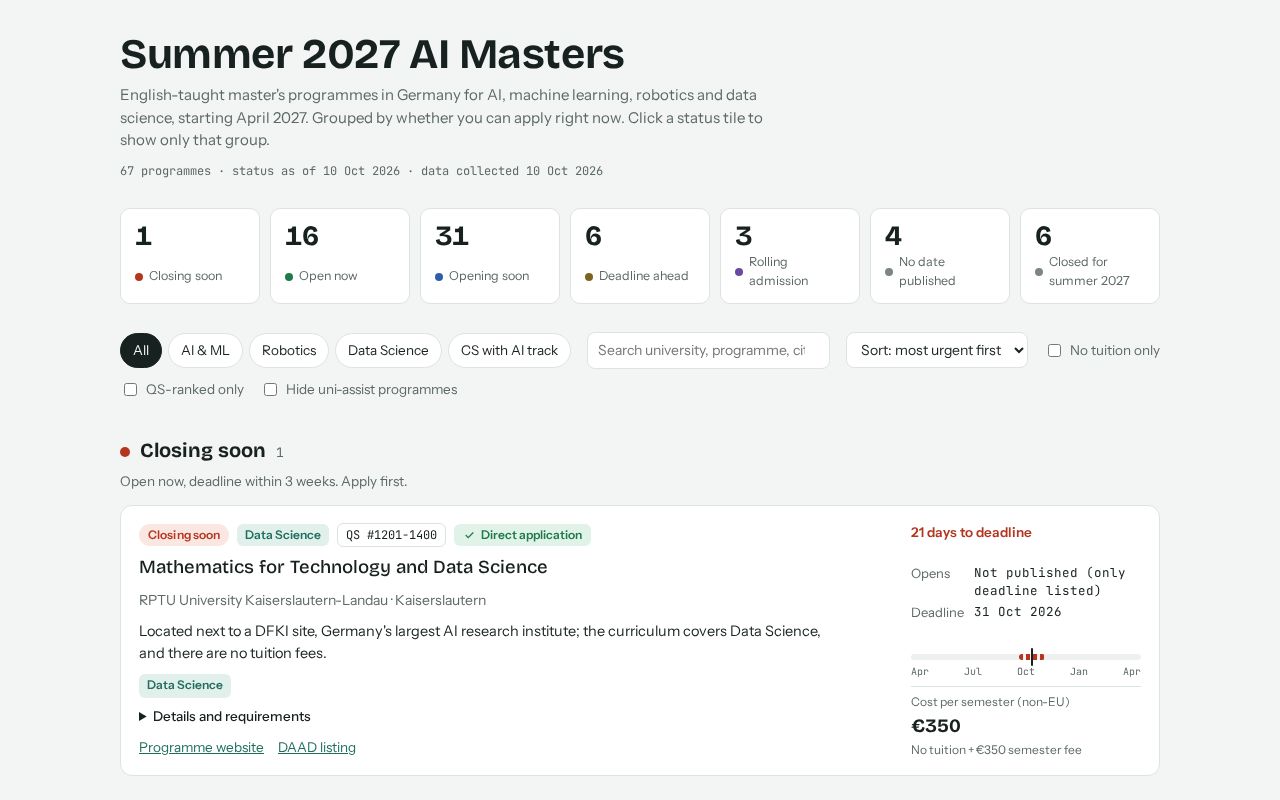Select the All category filter

141,350
